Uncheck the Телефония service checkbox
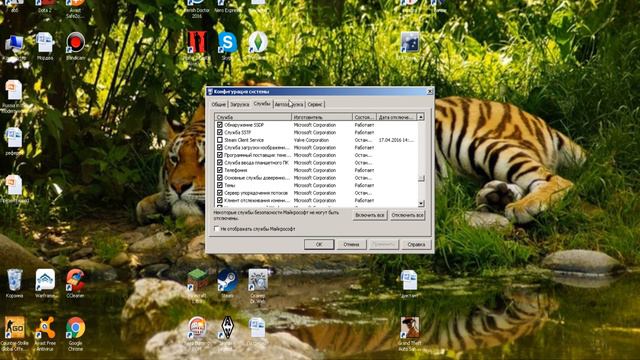640x360 pixels. click(220, 170)
